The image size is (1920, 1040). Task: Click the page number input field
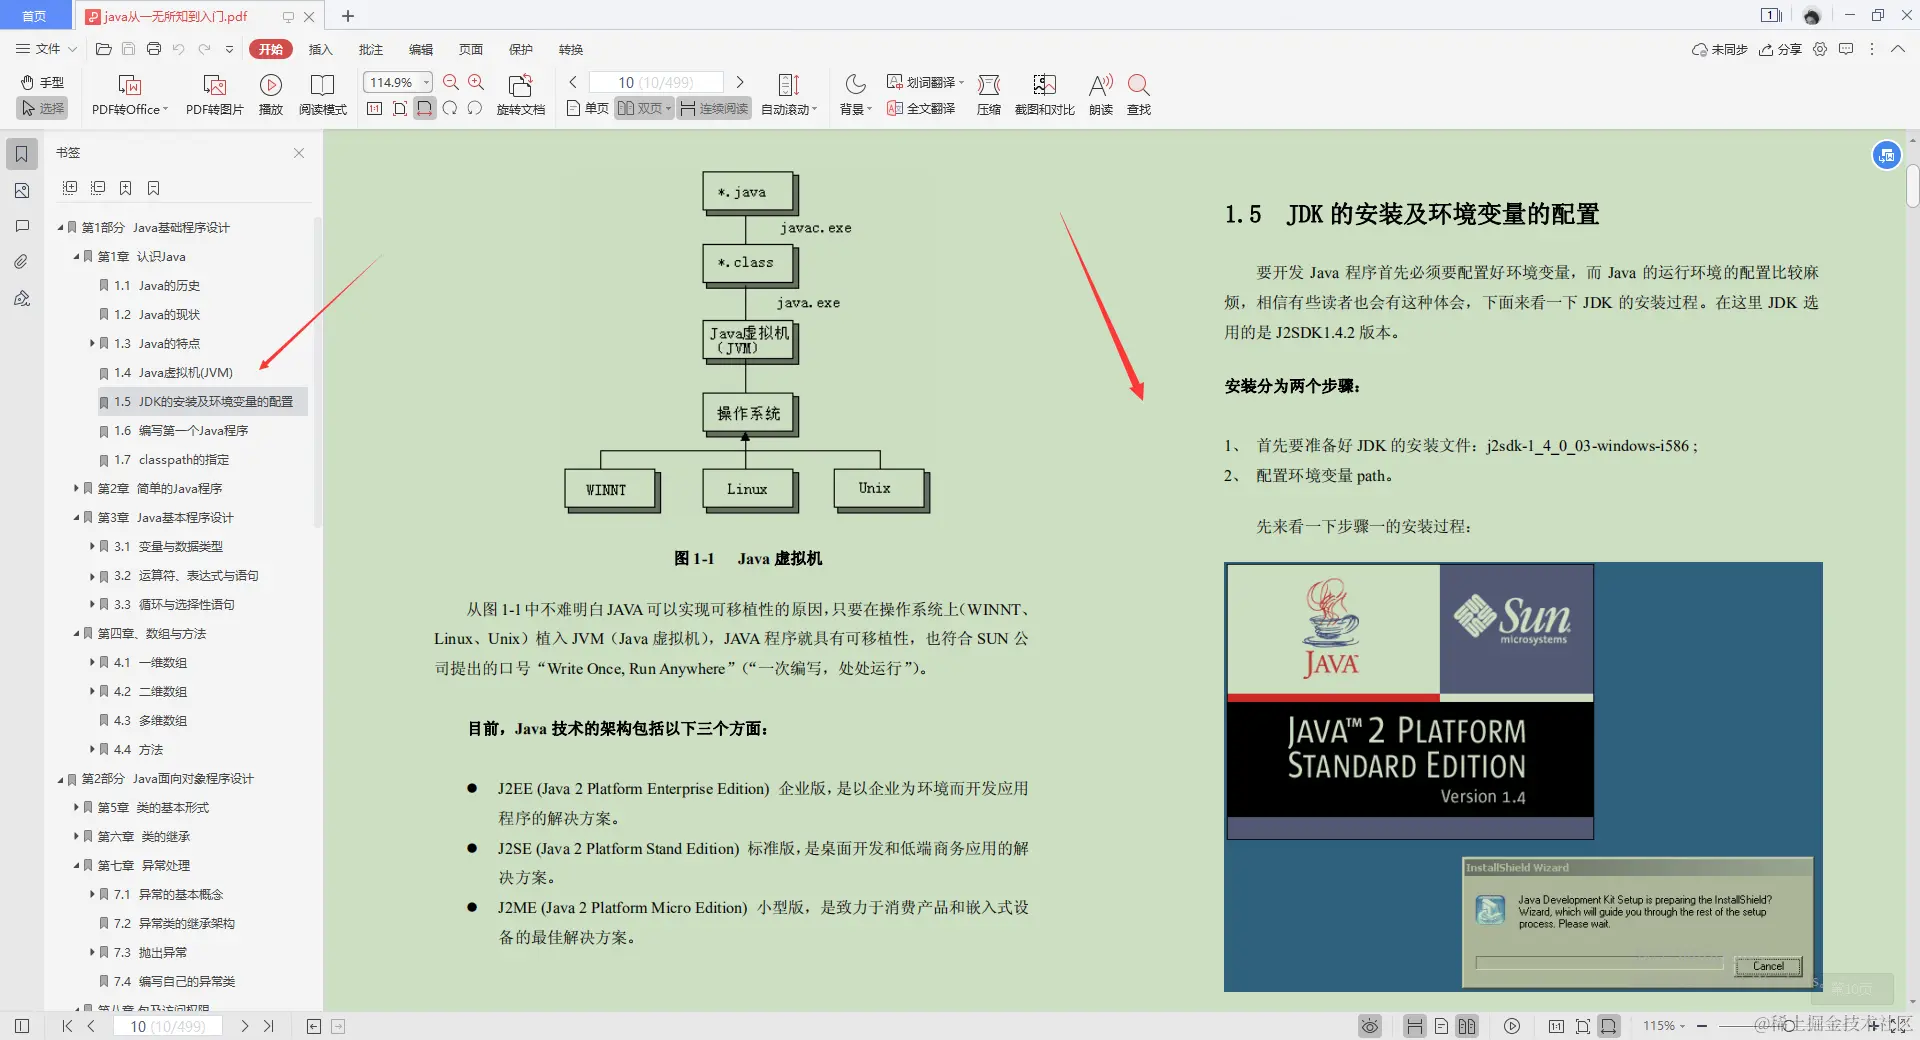click(655, 82)
